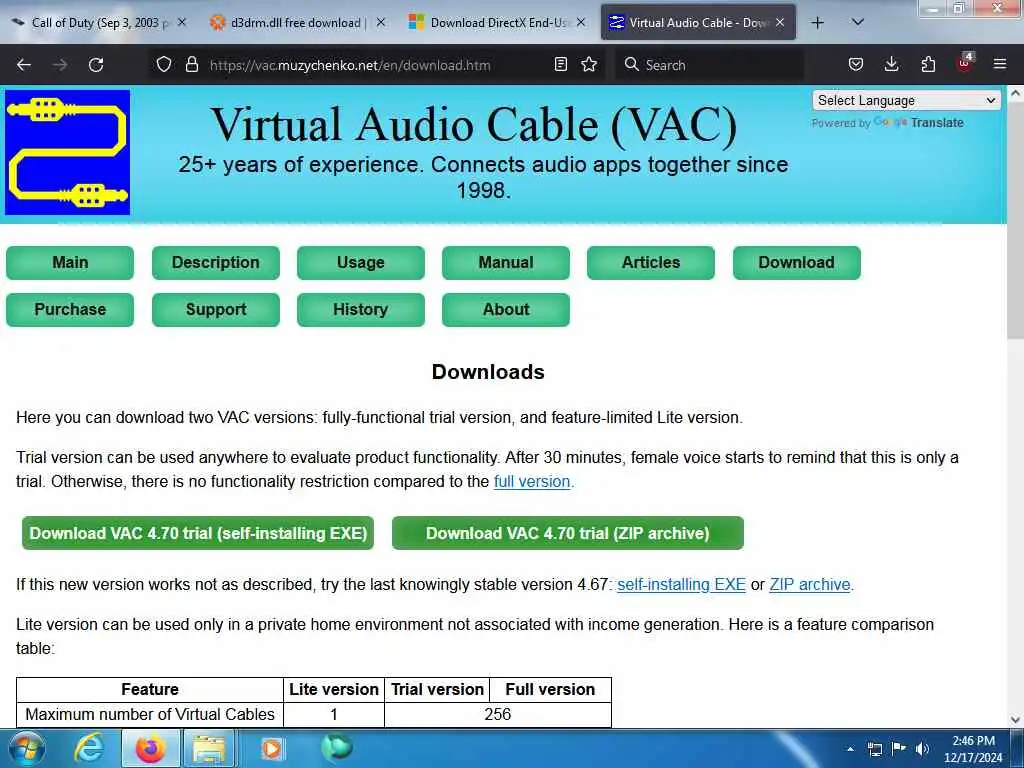Open the About page button
Screen dimensions: 1024x768
(505, 310)
